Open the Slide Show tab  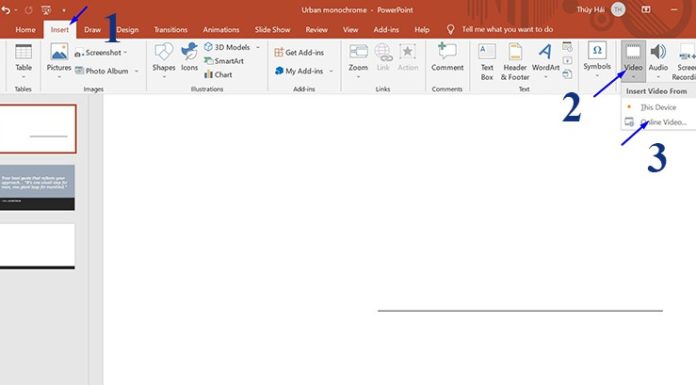coord(273,30)
